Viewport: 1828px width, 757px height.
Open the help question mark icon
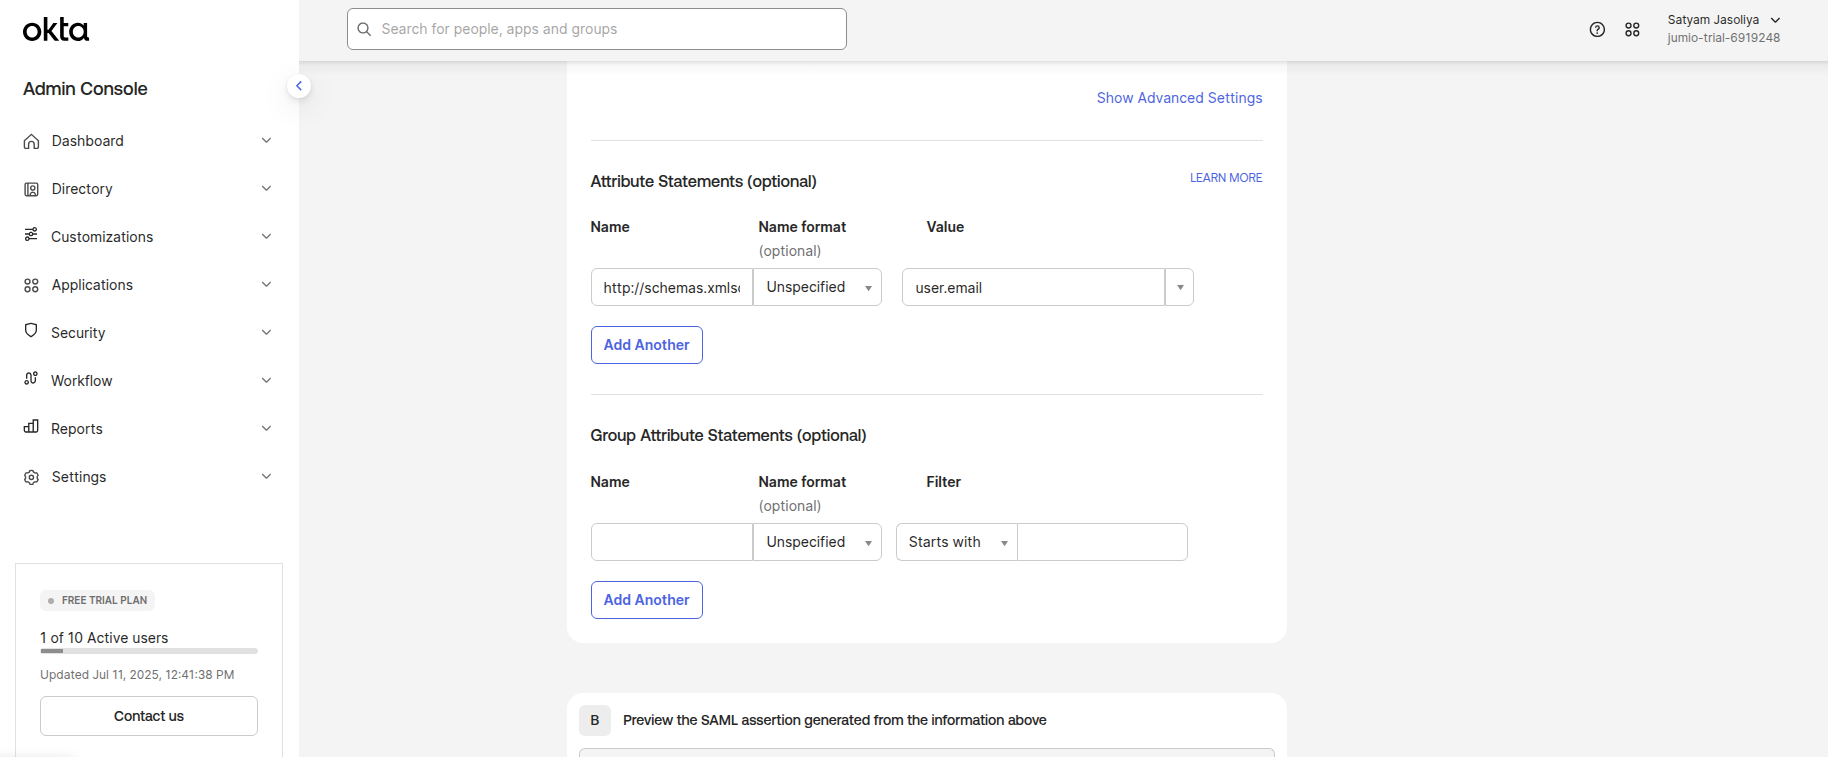tap(1597, 30)
